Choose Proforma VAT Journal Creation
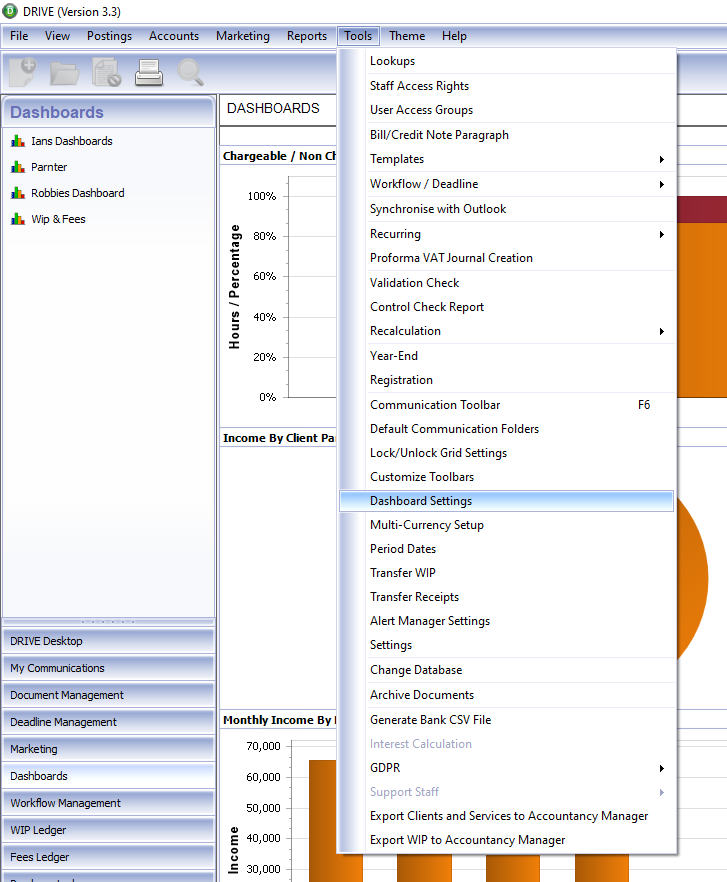Image resolution: width=727 pixels, height=882 pixels. pyautogui.click(x=506, y=258)
